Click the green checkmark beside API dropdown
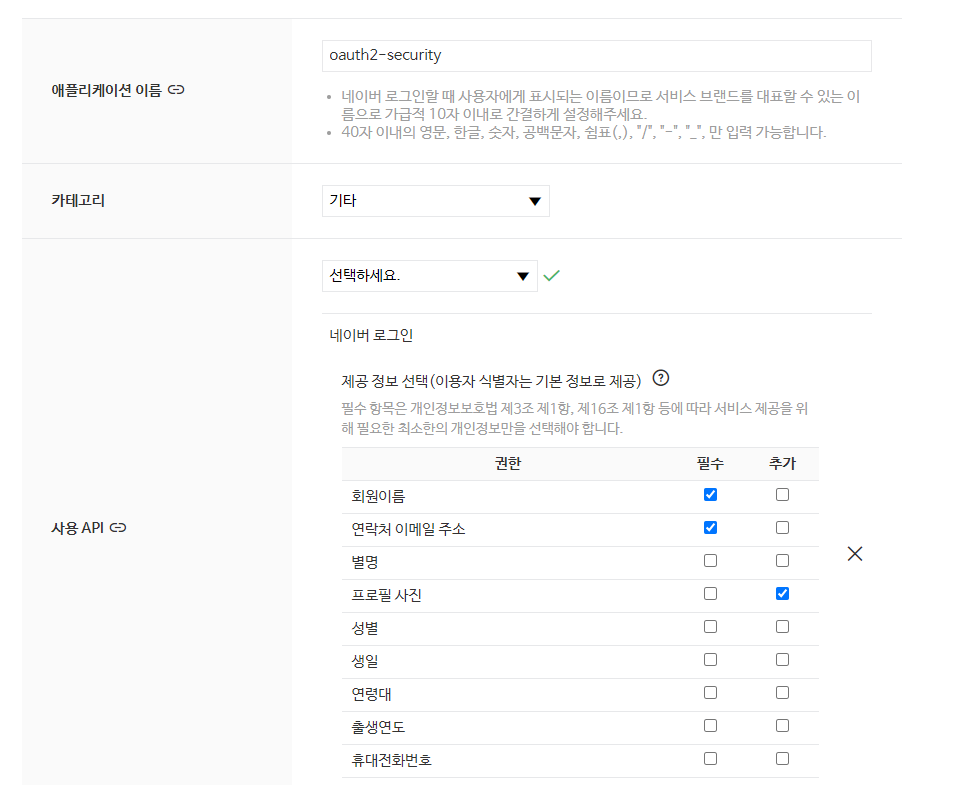The image size is (957, 785). (551, 276)
